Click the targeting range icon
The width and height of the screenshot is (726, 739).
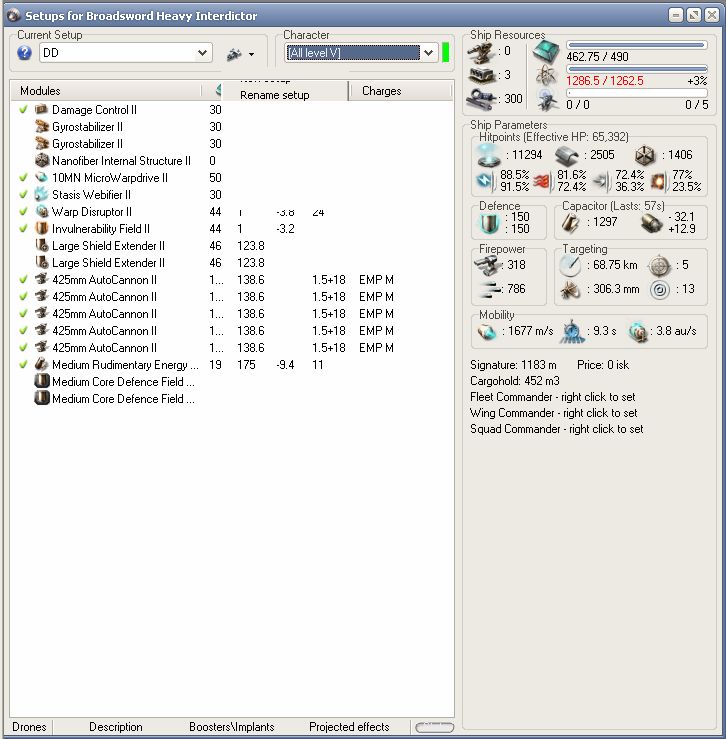point(570,265)
